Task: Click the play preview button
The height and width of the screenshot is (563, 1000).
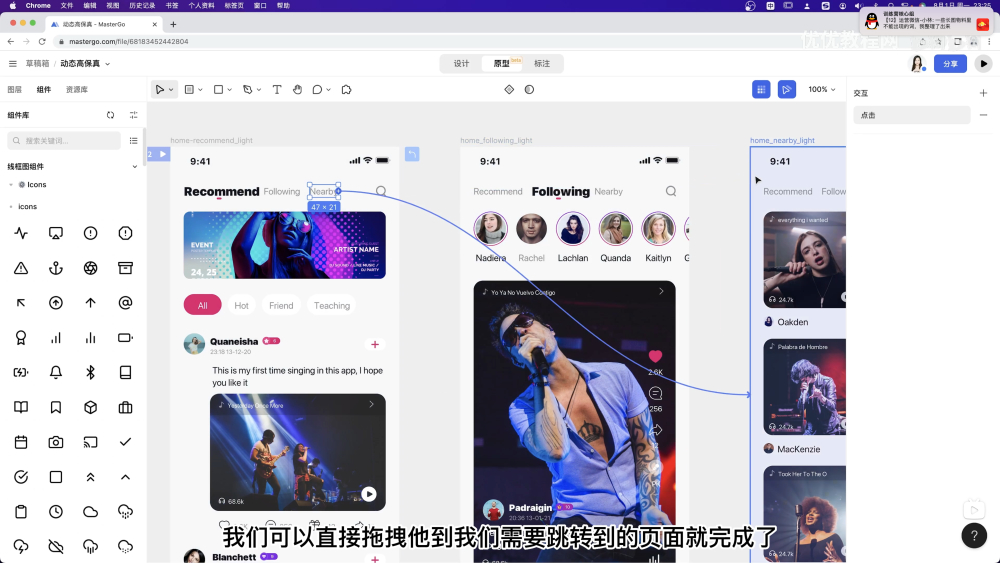Action: 983,64
